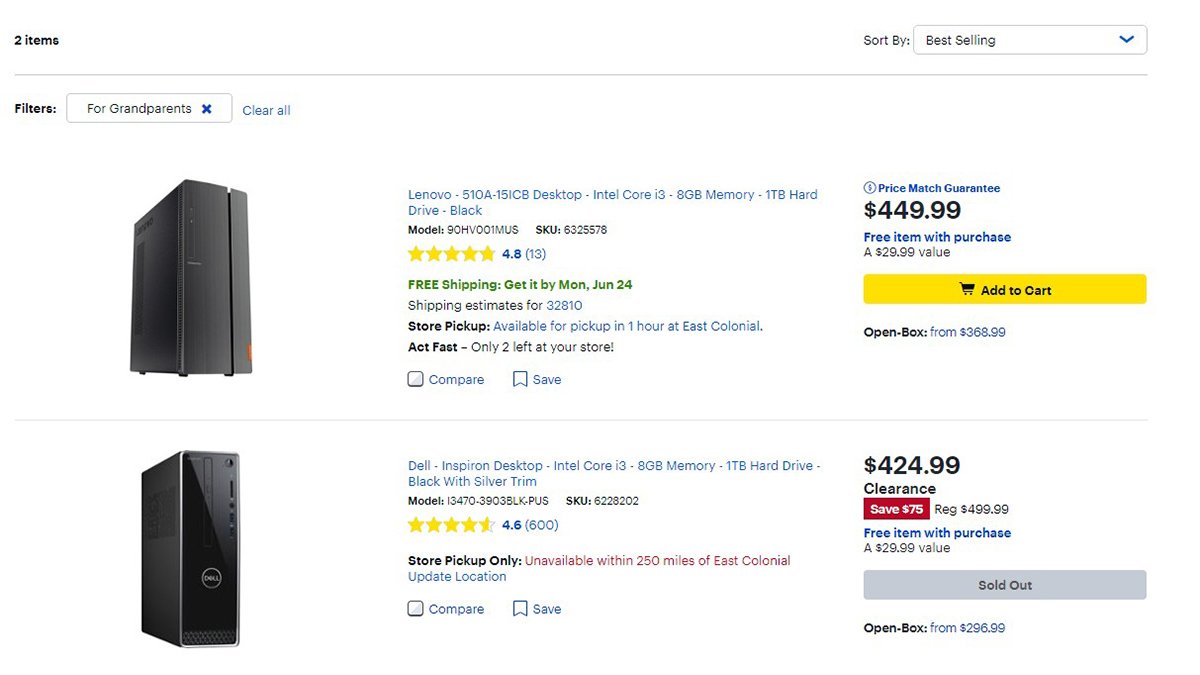Click the Price Match Guarantee info icon
This screenshot has width=1200, height=675.
[870, 188]
